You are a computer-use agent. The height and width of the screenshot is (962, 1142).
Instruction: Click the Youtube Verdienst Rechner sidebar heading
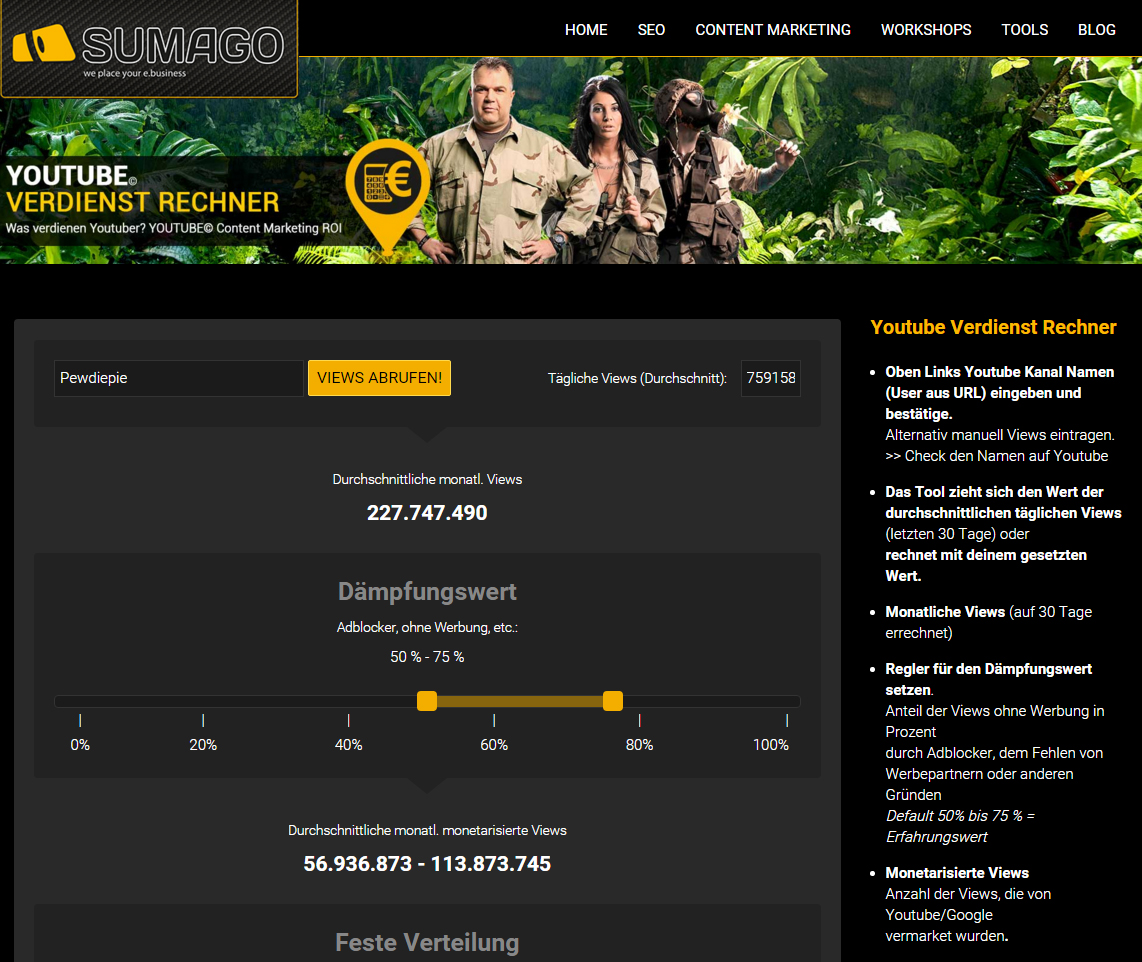pyautogui.click(x=993, y=327)
